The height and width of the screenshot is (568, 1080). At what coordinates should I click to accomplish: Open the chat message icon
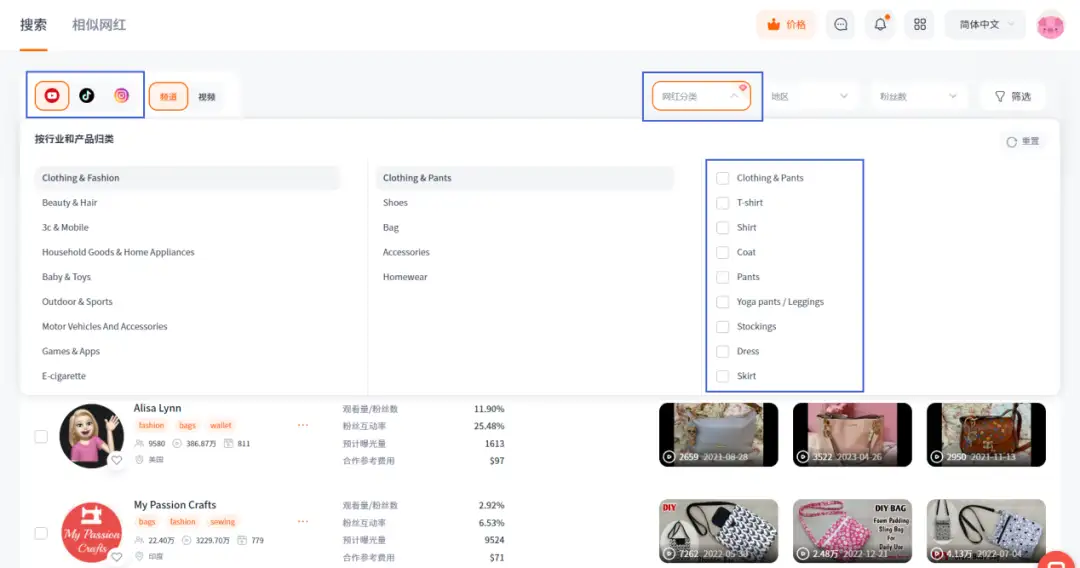[x=840, y=25]
